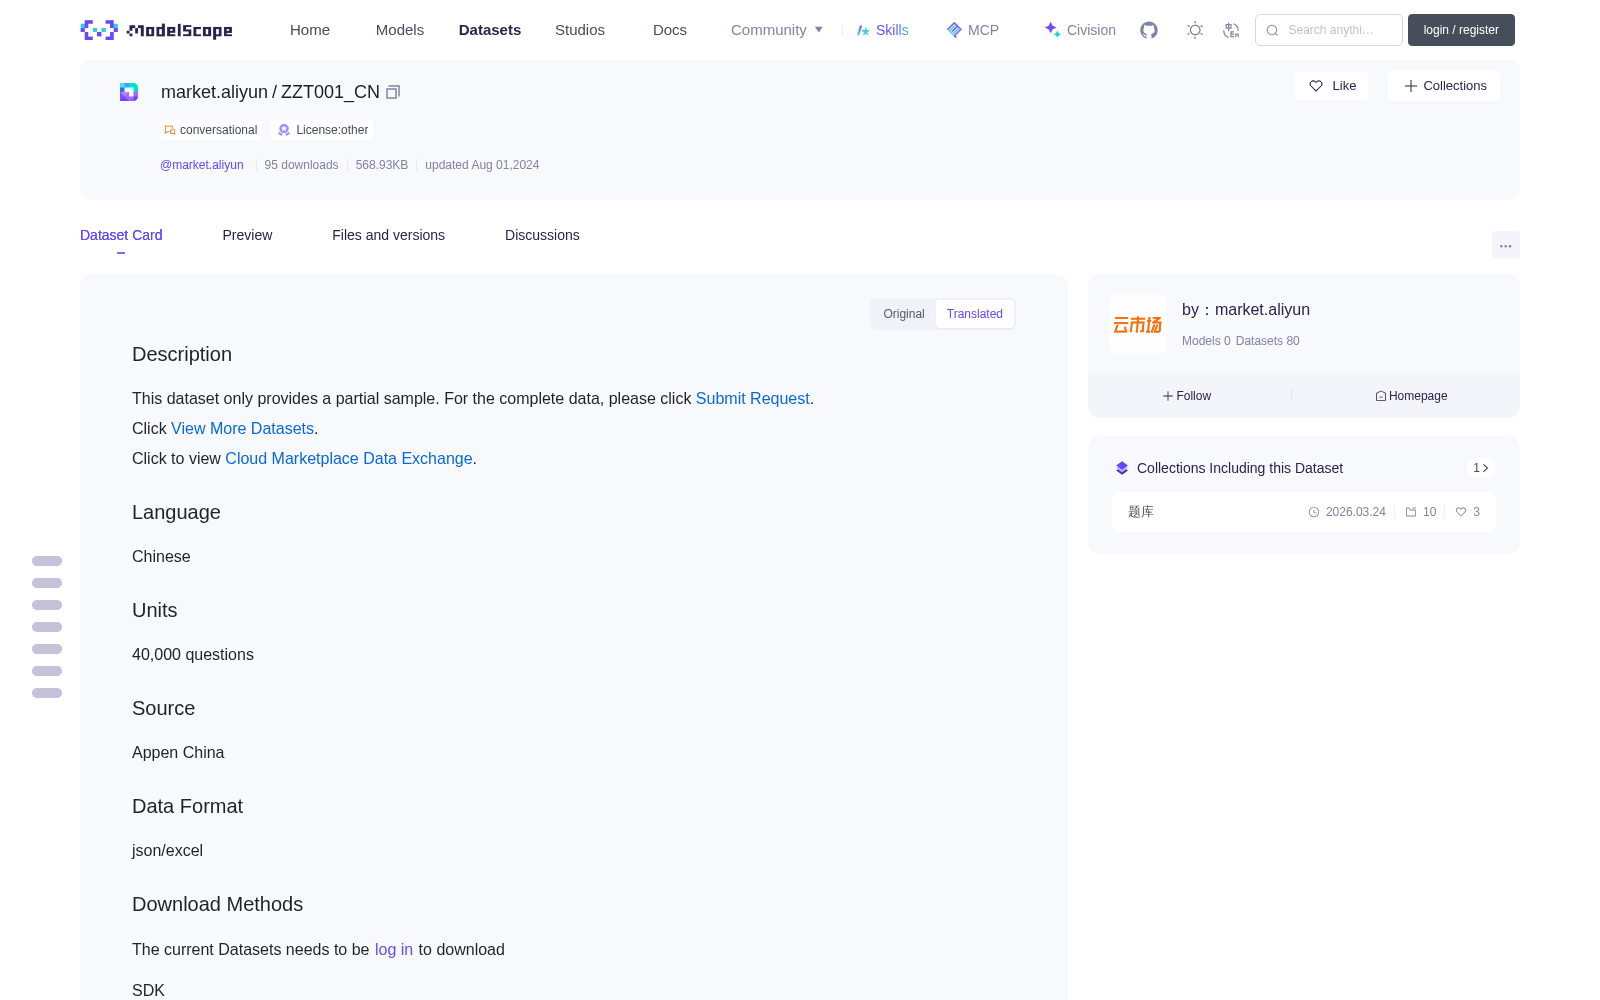Show the Original language version
This screenshot has height=1000, width=1600.
point(904,314)
